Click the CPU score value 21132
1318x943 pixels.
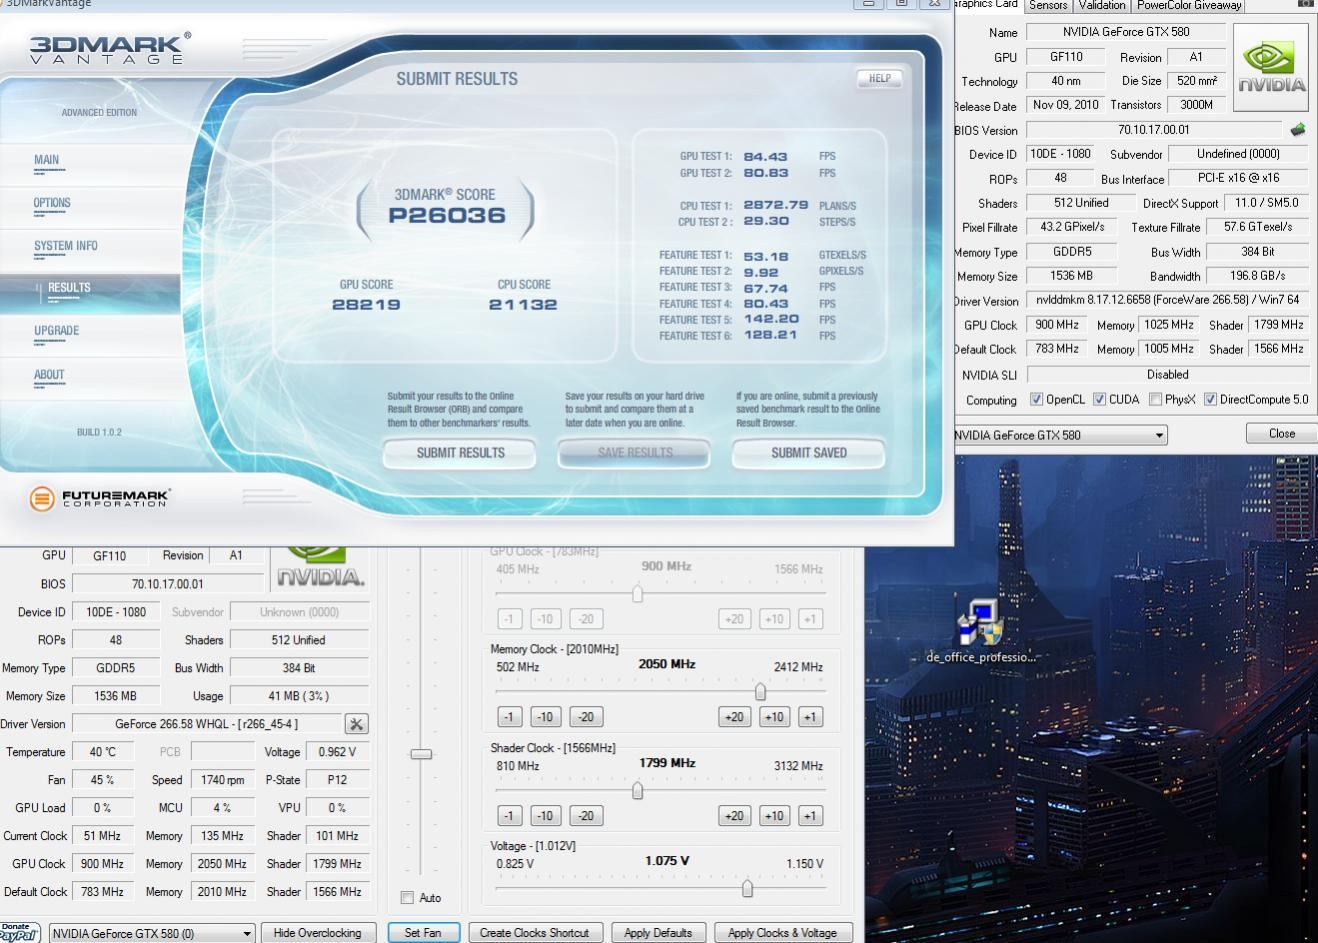(x=523, y=305)
